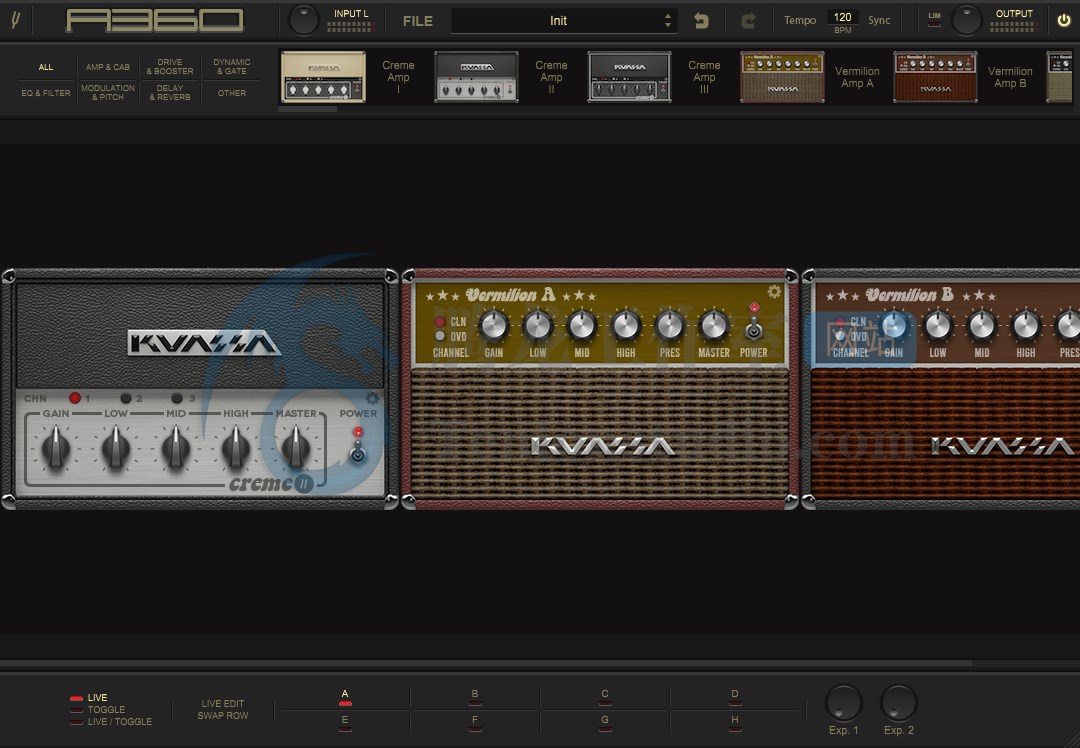Image resolution: width=1080 pixels, height=748 pixels.
Task: Open the Vermilion A settings gear
Action: click(x=774, y=291)
